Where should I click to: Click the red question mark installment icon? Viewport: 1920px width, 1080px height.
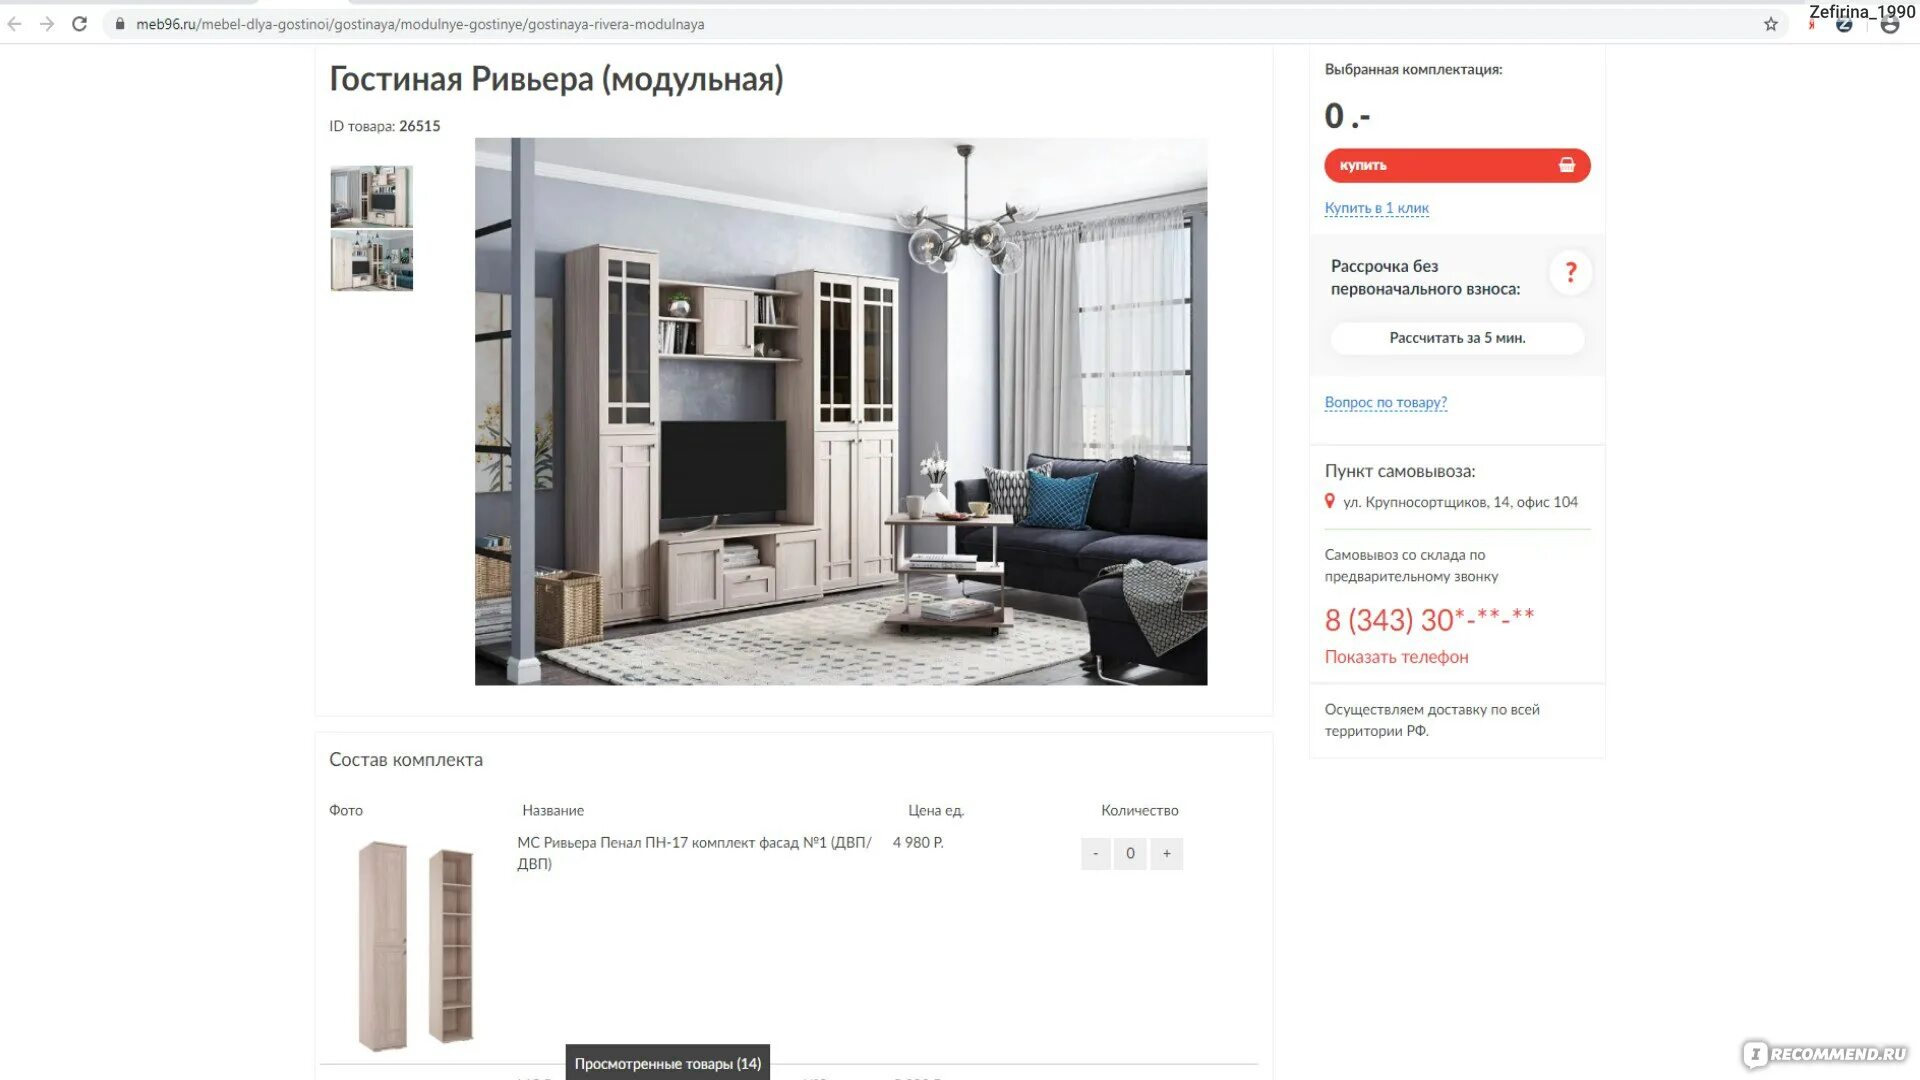click(x=1570, y=272)
